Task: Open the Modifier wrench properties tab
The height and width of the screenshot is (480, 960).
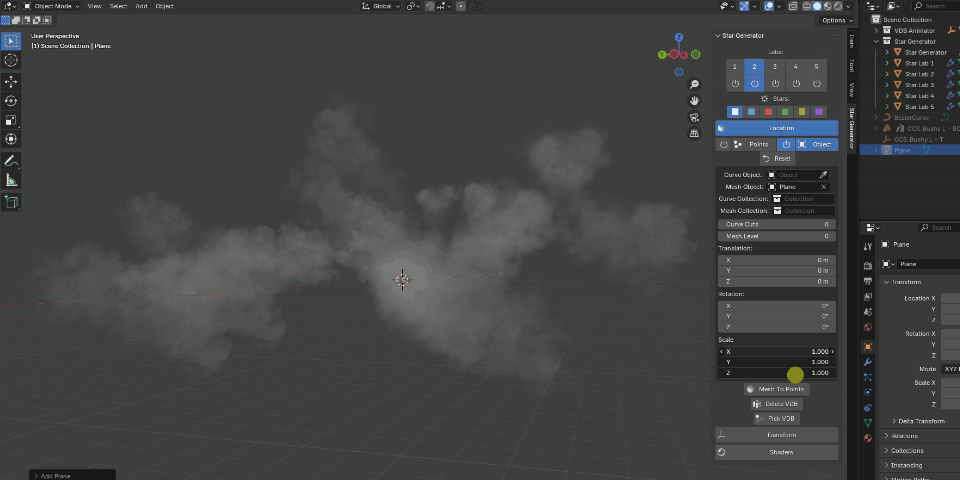Action: (x=868, y=362)
